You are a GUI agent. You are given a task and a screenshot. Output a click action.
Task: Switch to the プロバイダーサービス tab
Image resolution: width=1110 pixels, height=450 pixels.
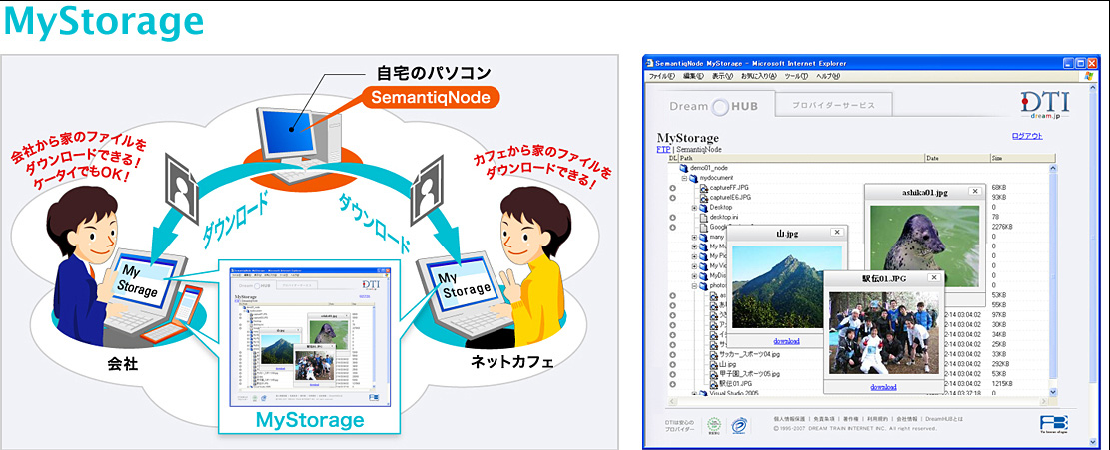tap(833, 105)
